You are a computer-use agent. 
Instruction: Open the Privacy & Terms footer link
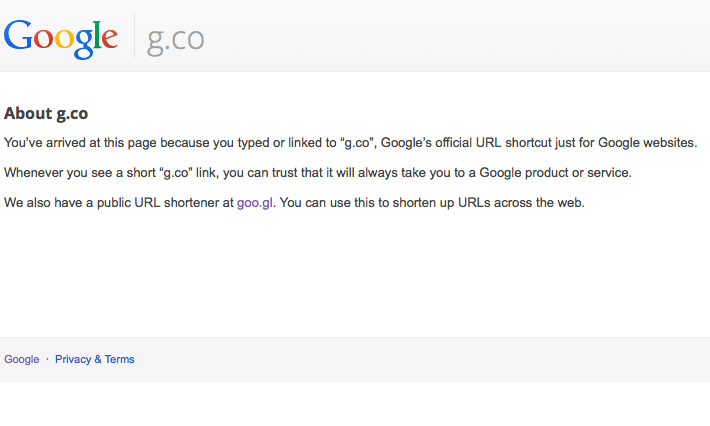(x=95, y=359)
